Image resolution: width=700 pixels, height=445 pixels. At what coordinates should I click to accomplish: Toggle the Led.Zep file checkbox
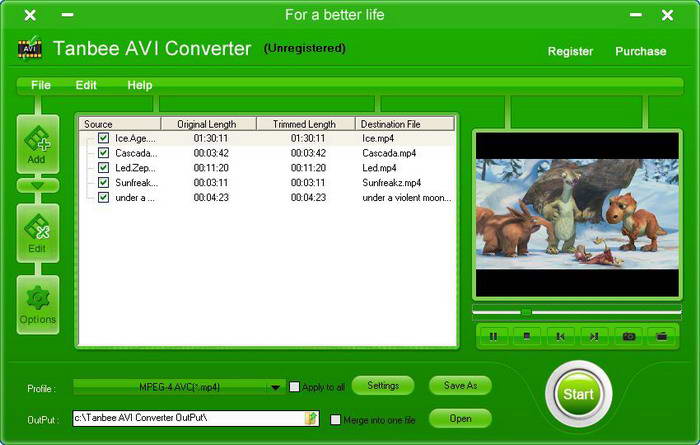(x=103, y=167)
